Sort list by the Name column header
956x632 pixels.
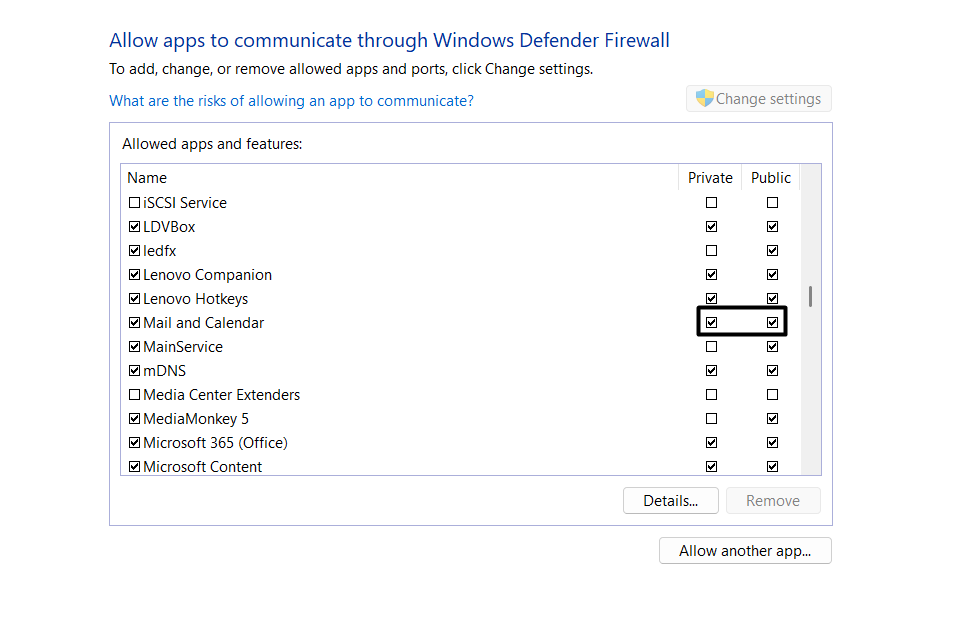point(400,178)
